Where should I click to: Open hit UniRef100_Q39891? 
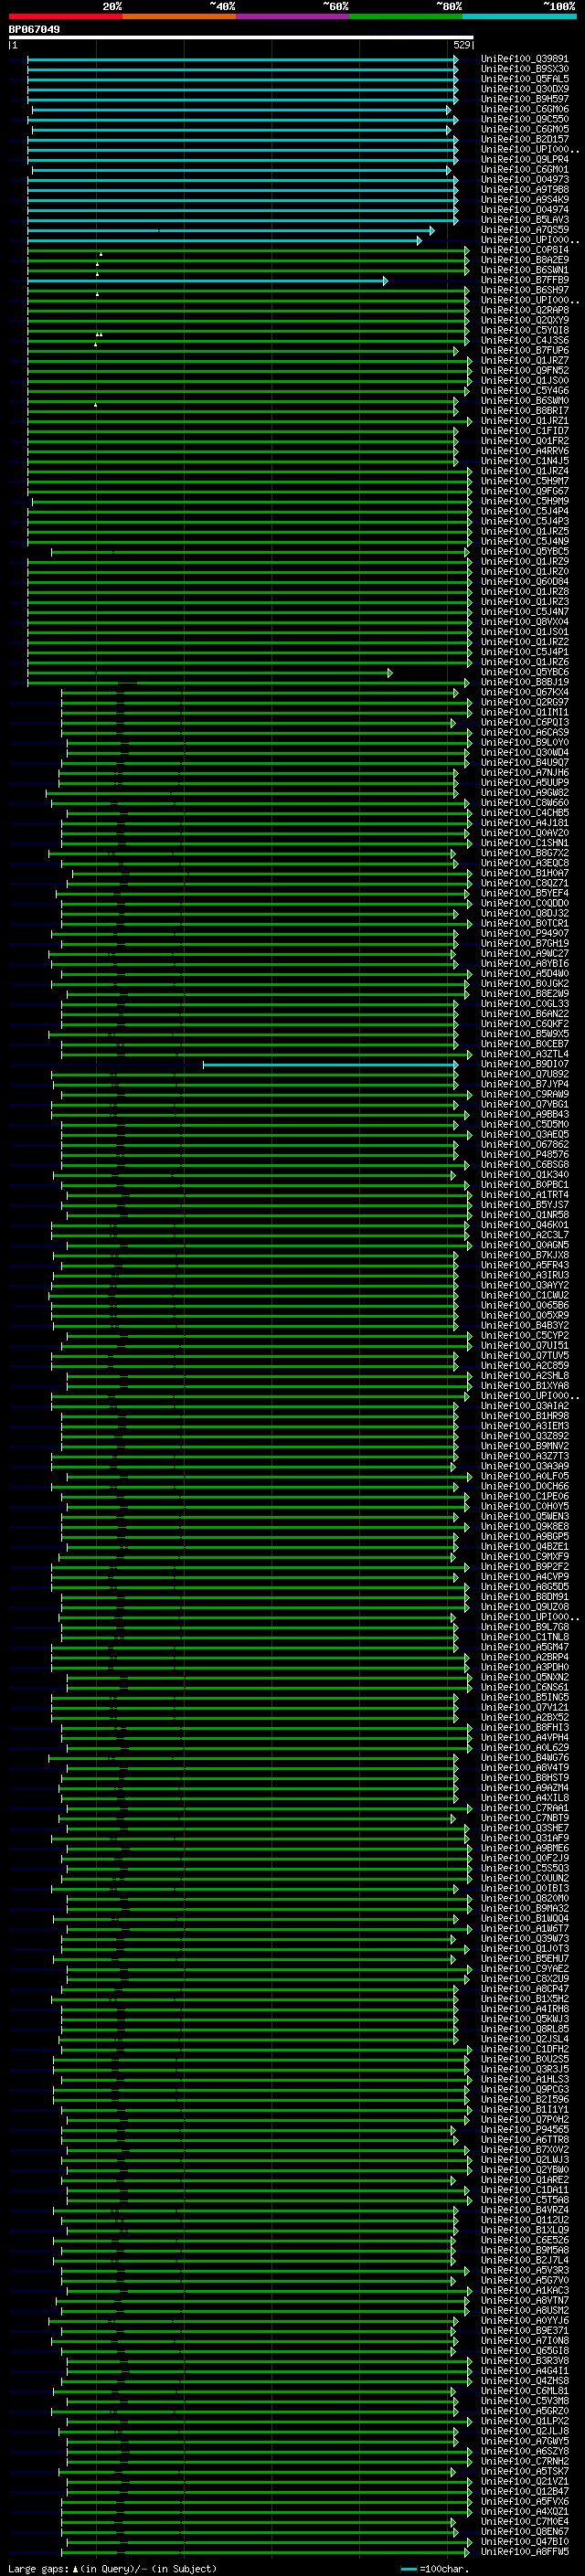(x=525, y=59)
